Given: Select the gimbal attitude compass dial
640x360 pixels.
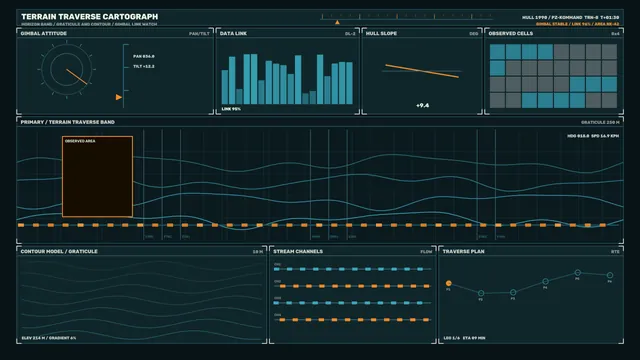Looking at the screenshot, I should point(67,70).
